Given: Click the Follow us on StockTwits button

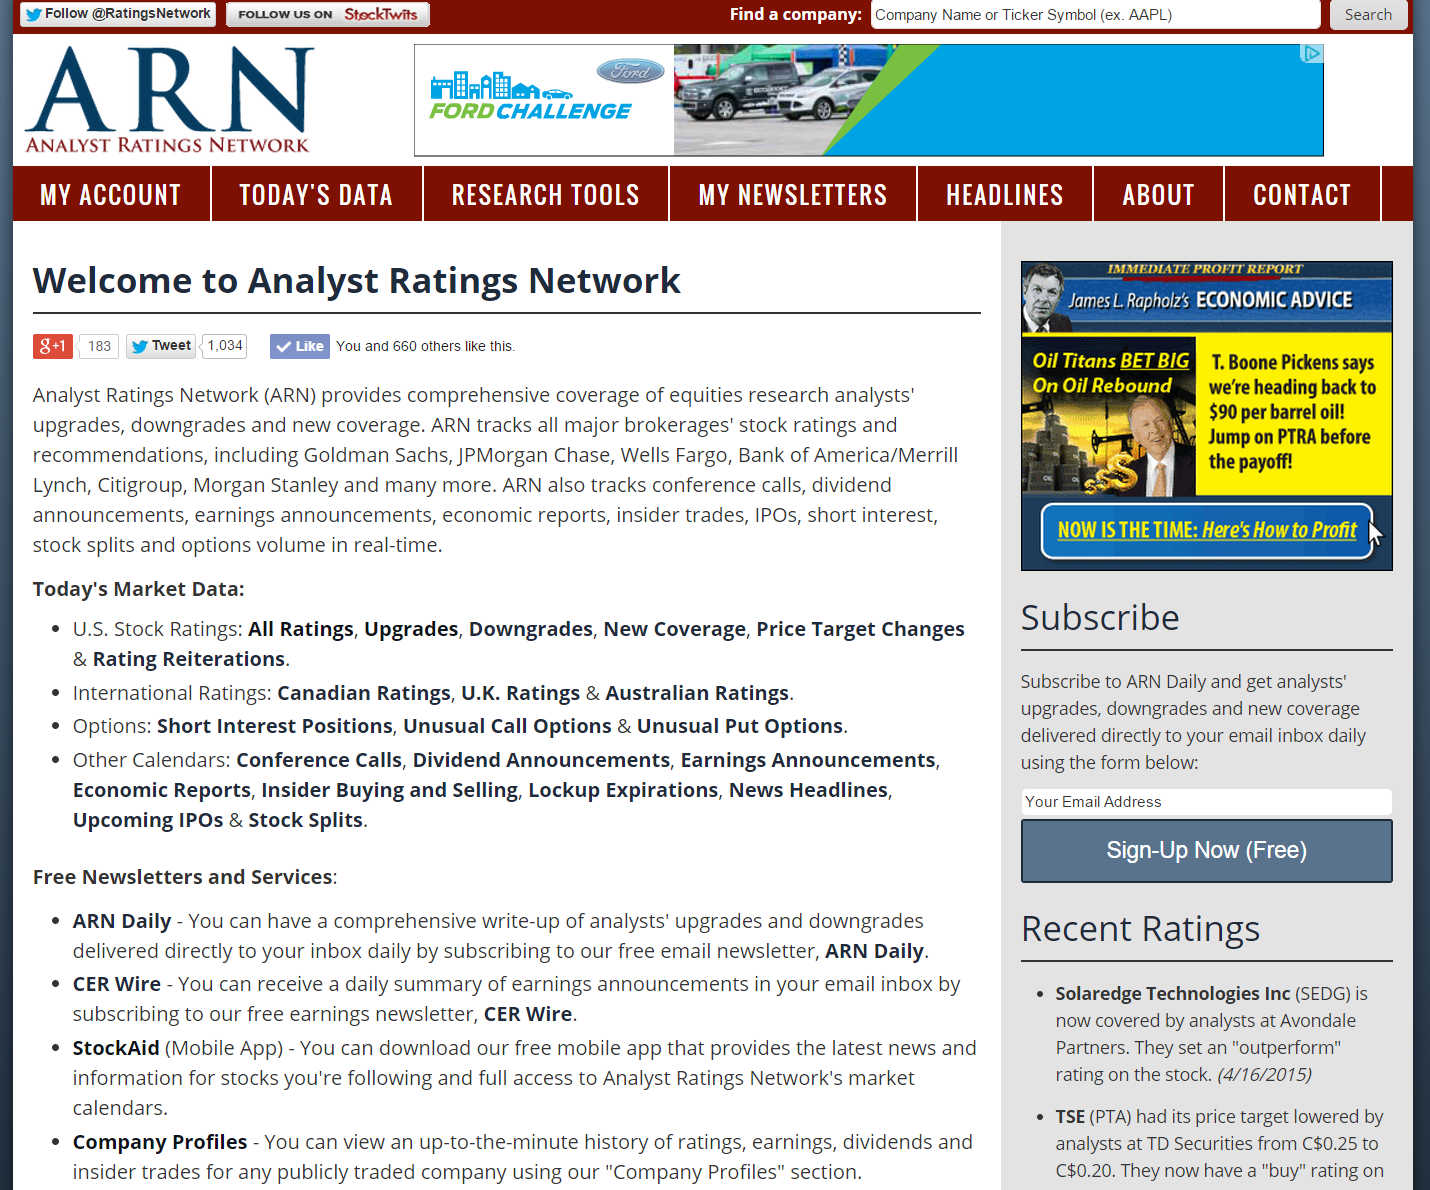Looking at the screenshot, I should pyautogui.click(x=328, y=14).
